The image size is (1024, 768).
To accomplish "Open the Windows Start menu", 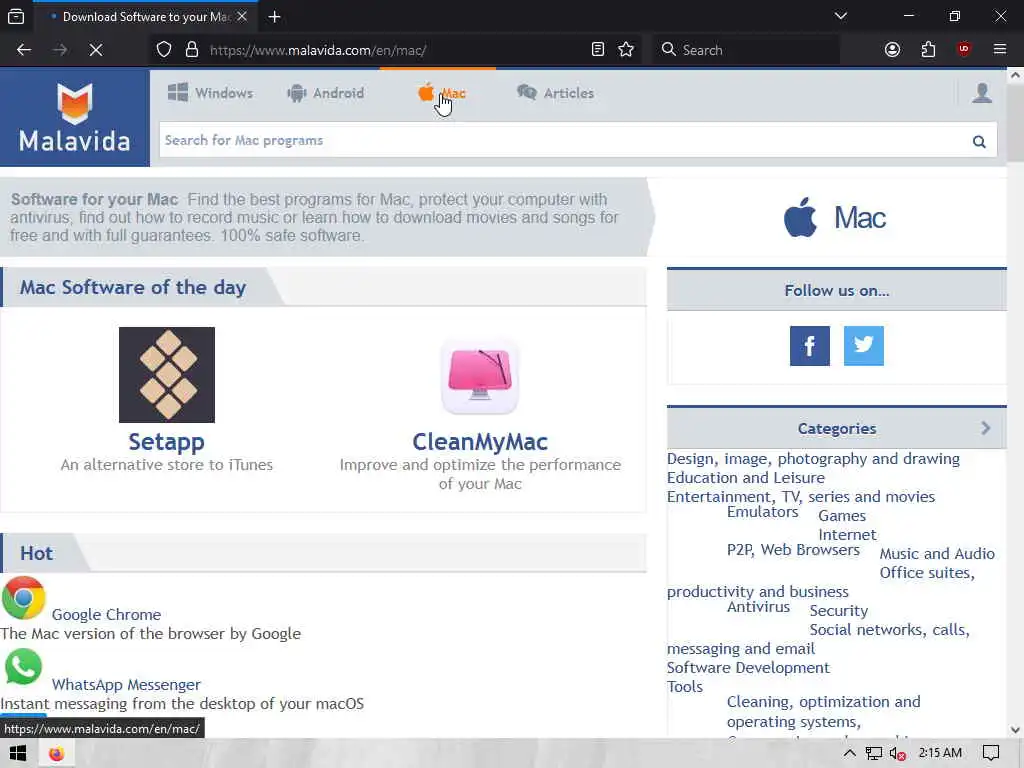I will click(18, 754).
